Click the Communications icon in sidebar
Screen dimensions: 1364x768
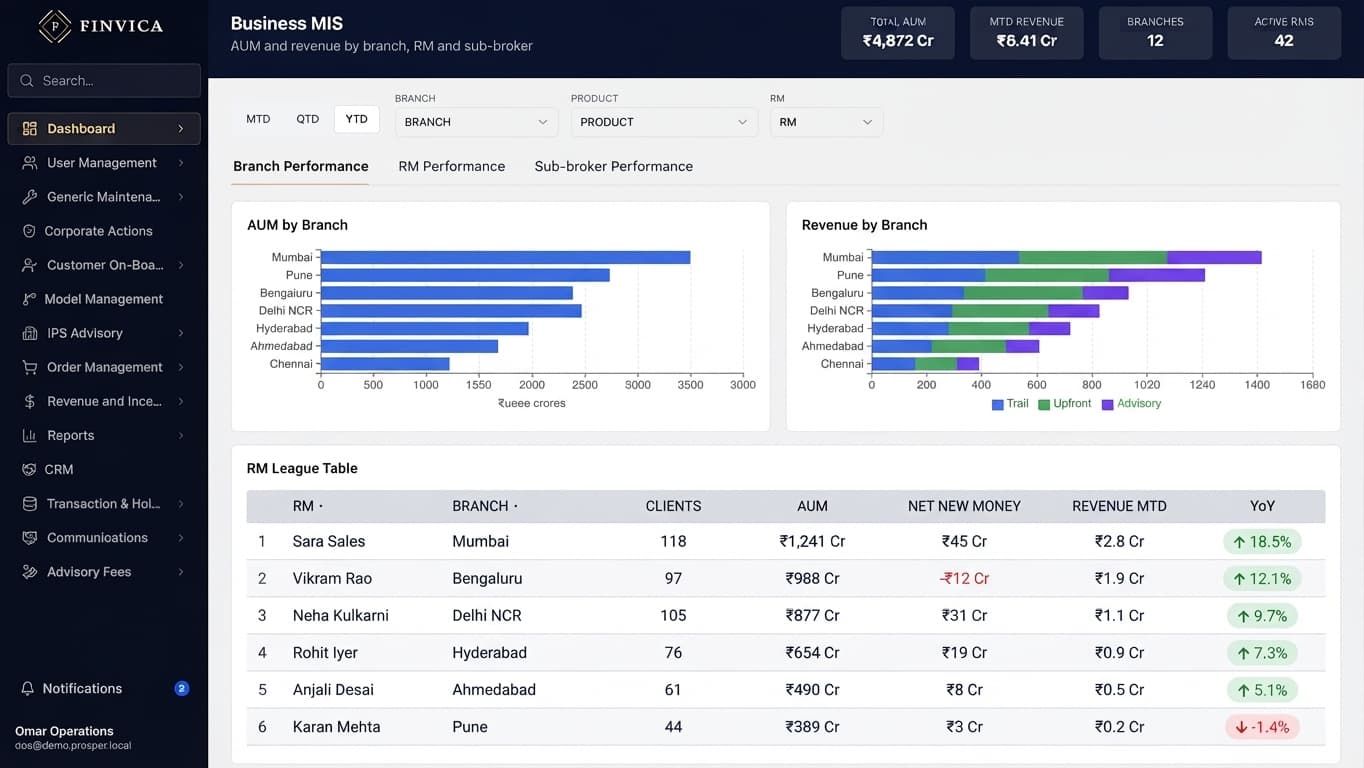29,538
